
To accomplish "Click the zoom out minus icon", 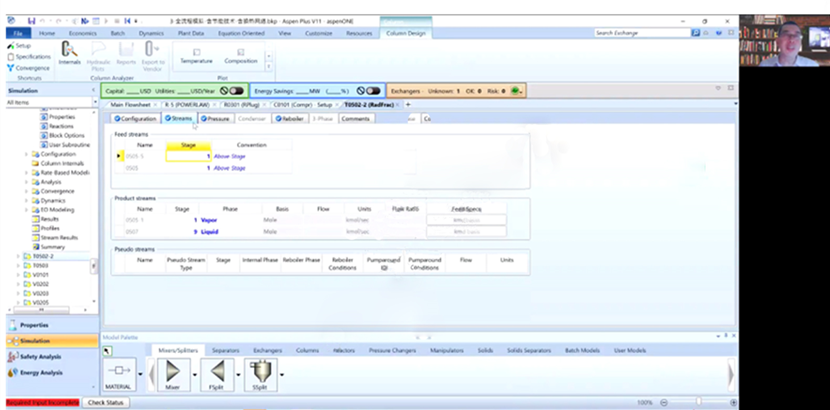I will (x=664, y=403).
